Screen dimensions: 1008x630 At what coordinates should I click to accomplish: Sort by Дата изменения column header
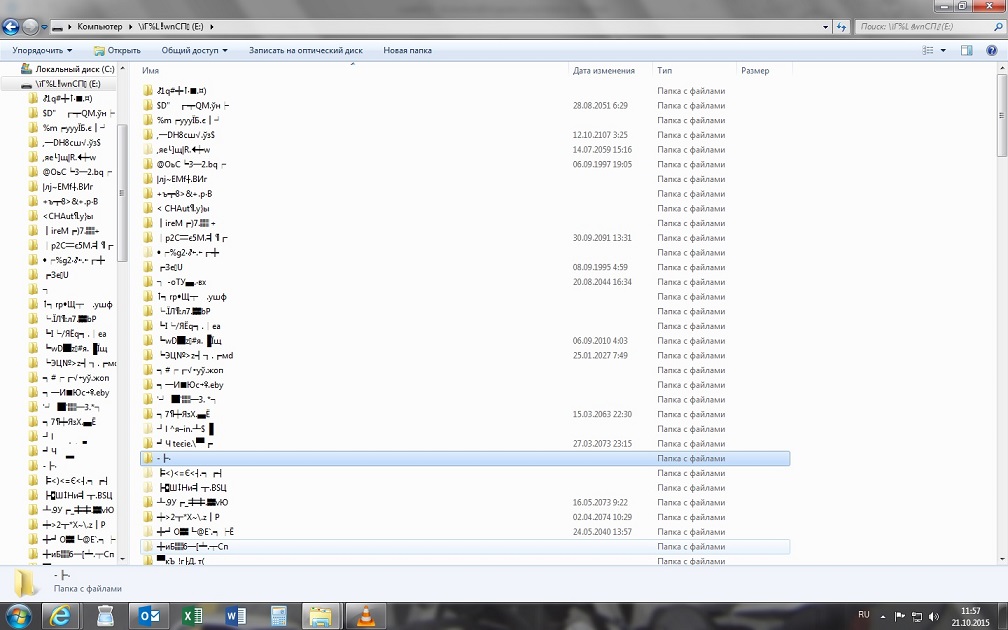pyautogui.click(x=603, y=71)
